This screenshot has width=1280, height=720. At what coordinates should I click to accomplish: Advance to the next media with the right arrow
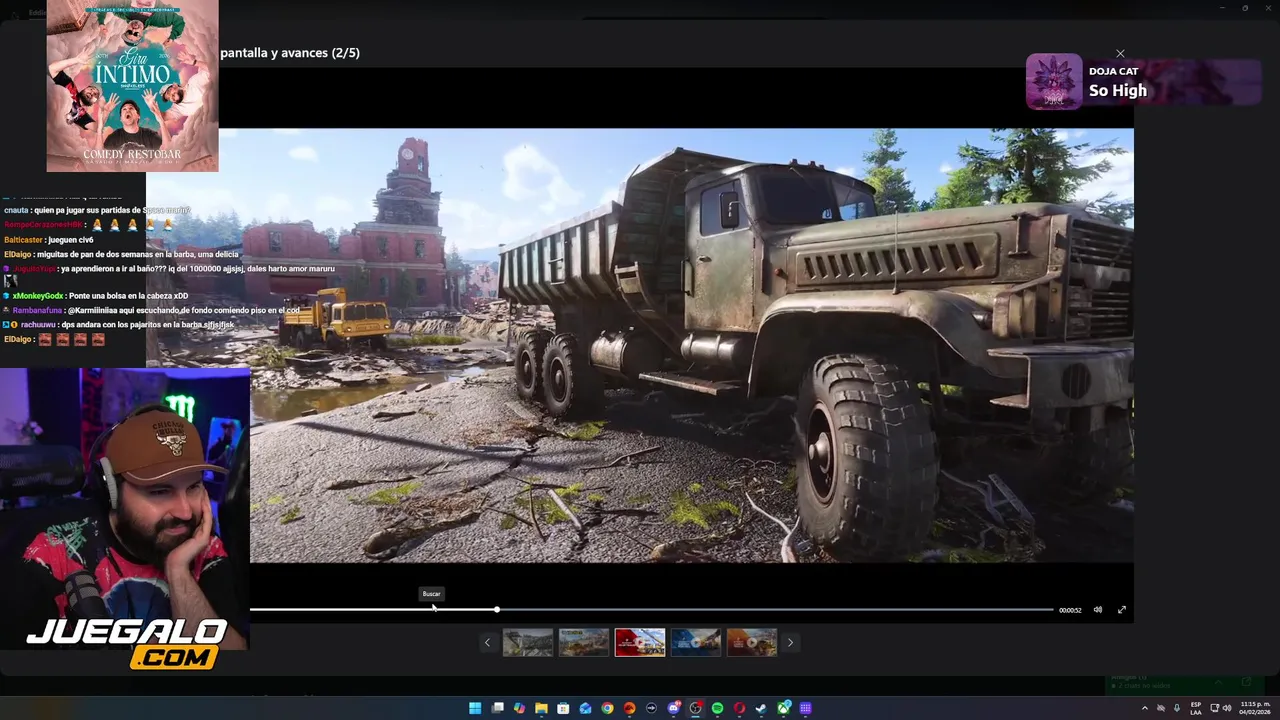pos(790,643)
